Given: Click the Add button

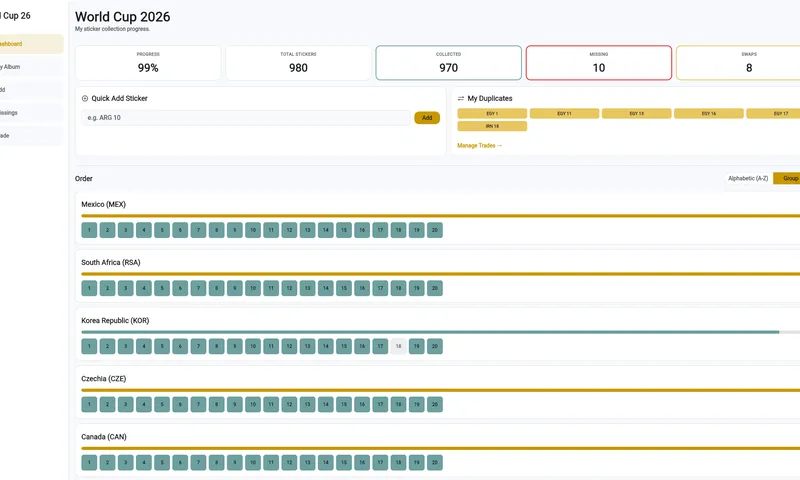Looking at the screenshot, I should 427,118.
